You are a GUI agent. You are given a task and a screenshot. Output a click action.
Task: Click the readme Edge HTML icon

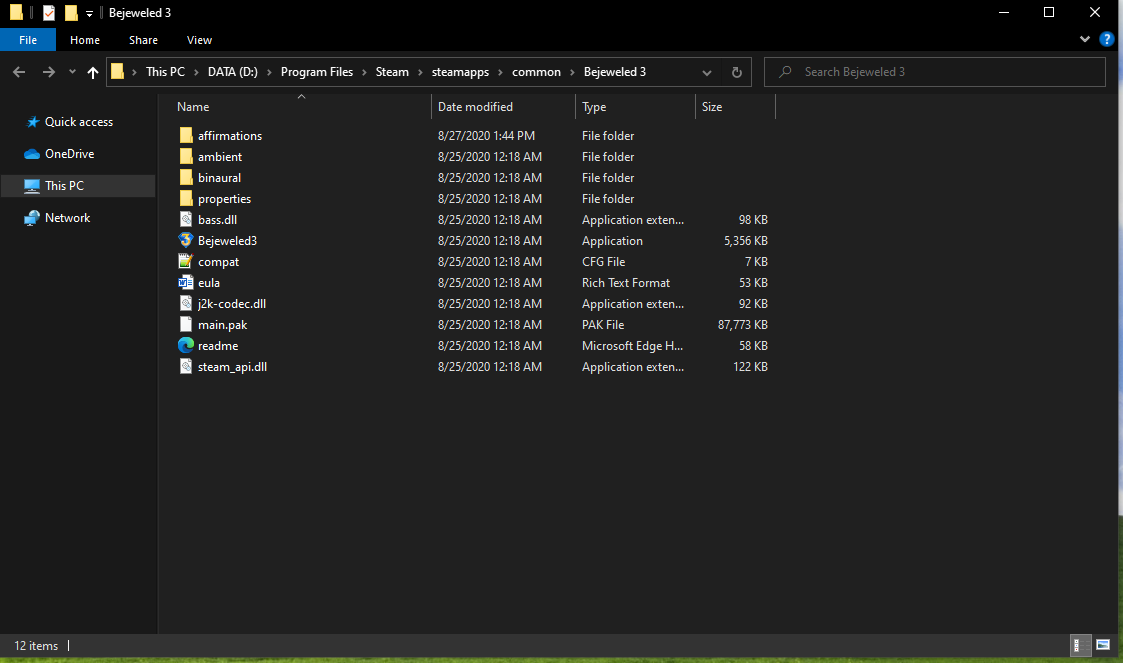click(x=185, y=346)
